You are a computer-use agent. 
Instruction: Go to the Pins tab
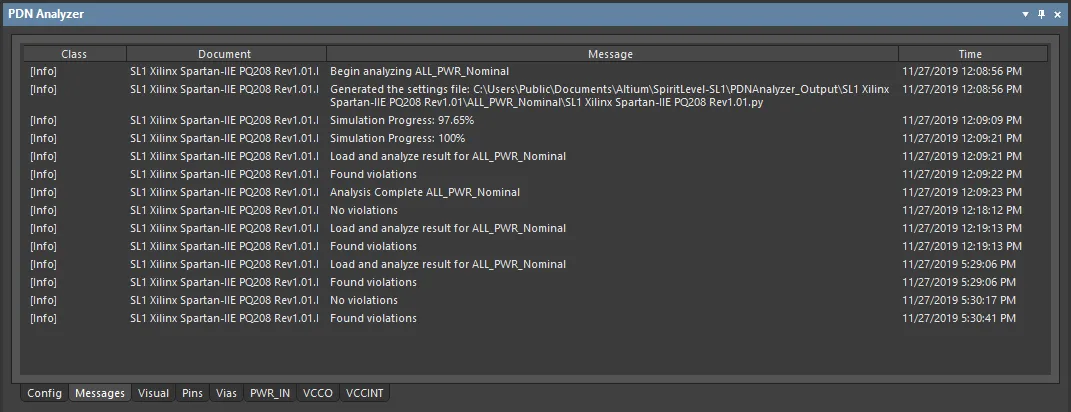pos(192,393)
